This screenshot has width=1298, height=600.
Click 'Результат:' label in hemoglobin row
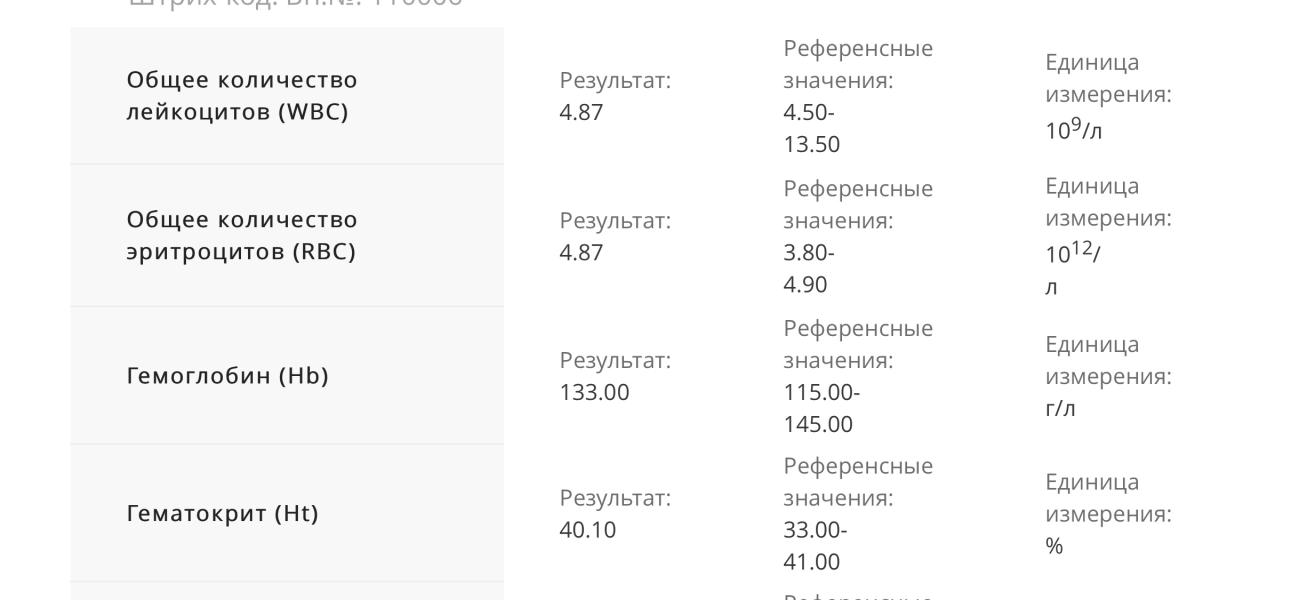(615, 360)
